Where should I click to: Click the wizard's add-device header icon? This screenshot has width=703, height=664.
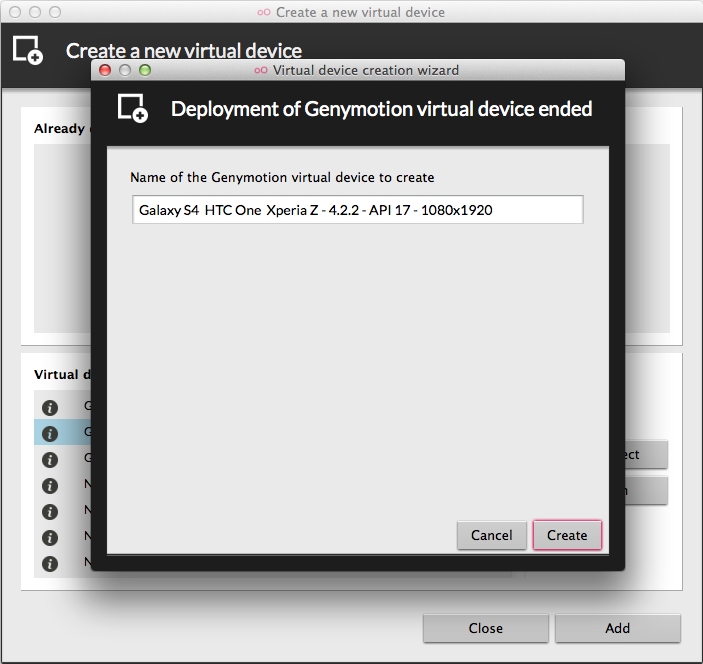(133, 108)
